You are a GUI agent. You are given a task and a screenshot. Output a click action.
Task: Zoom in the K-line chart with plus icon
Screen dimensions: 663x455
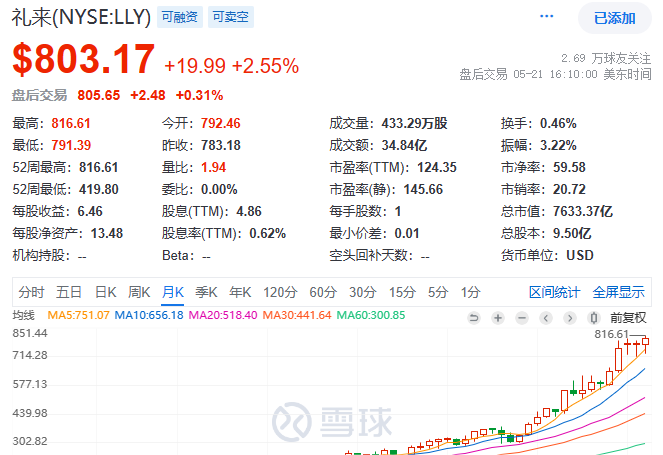[498, 318]
